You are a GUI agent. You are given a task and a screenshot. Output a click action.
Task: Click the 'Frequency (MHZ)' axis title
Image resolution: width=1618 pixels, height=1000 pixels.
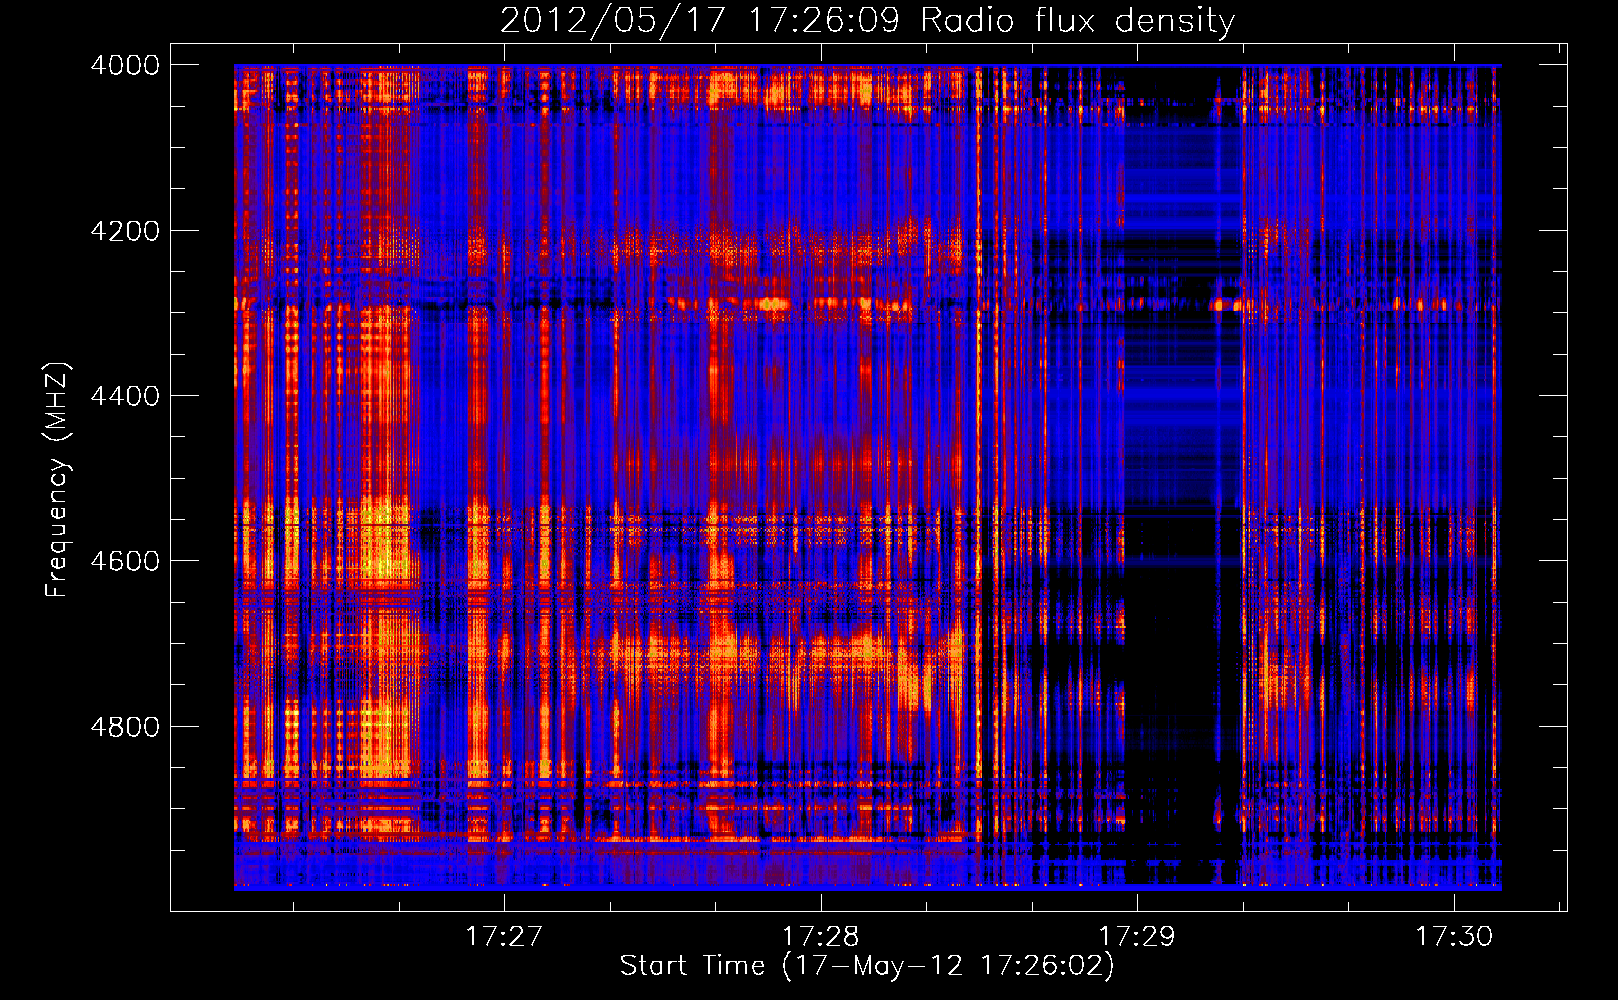click(x=57, y=480)
